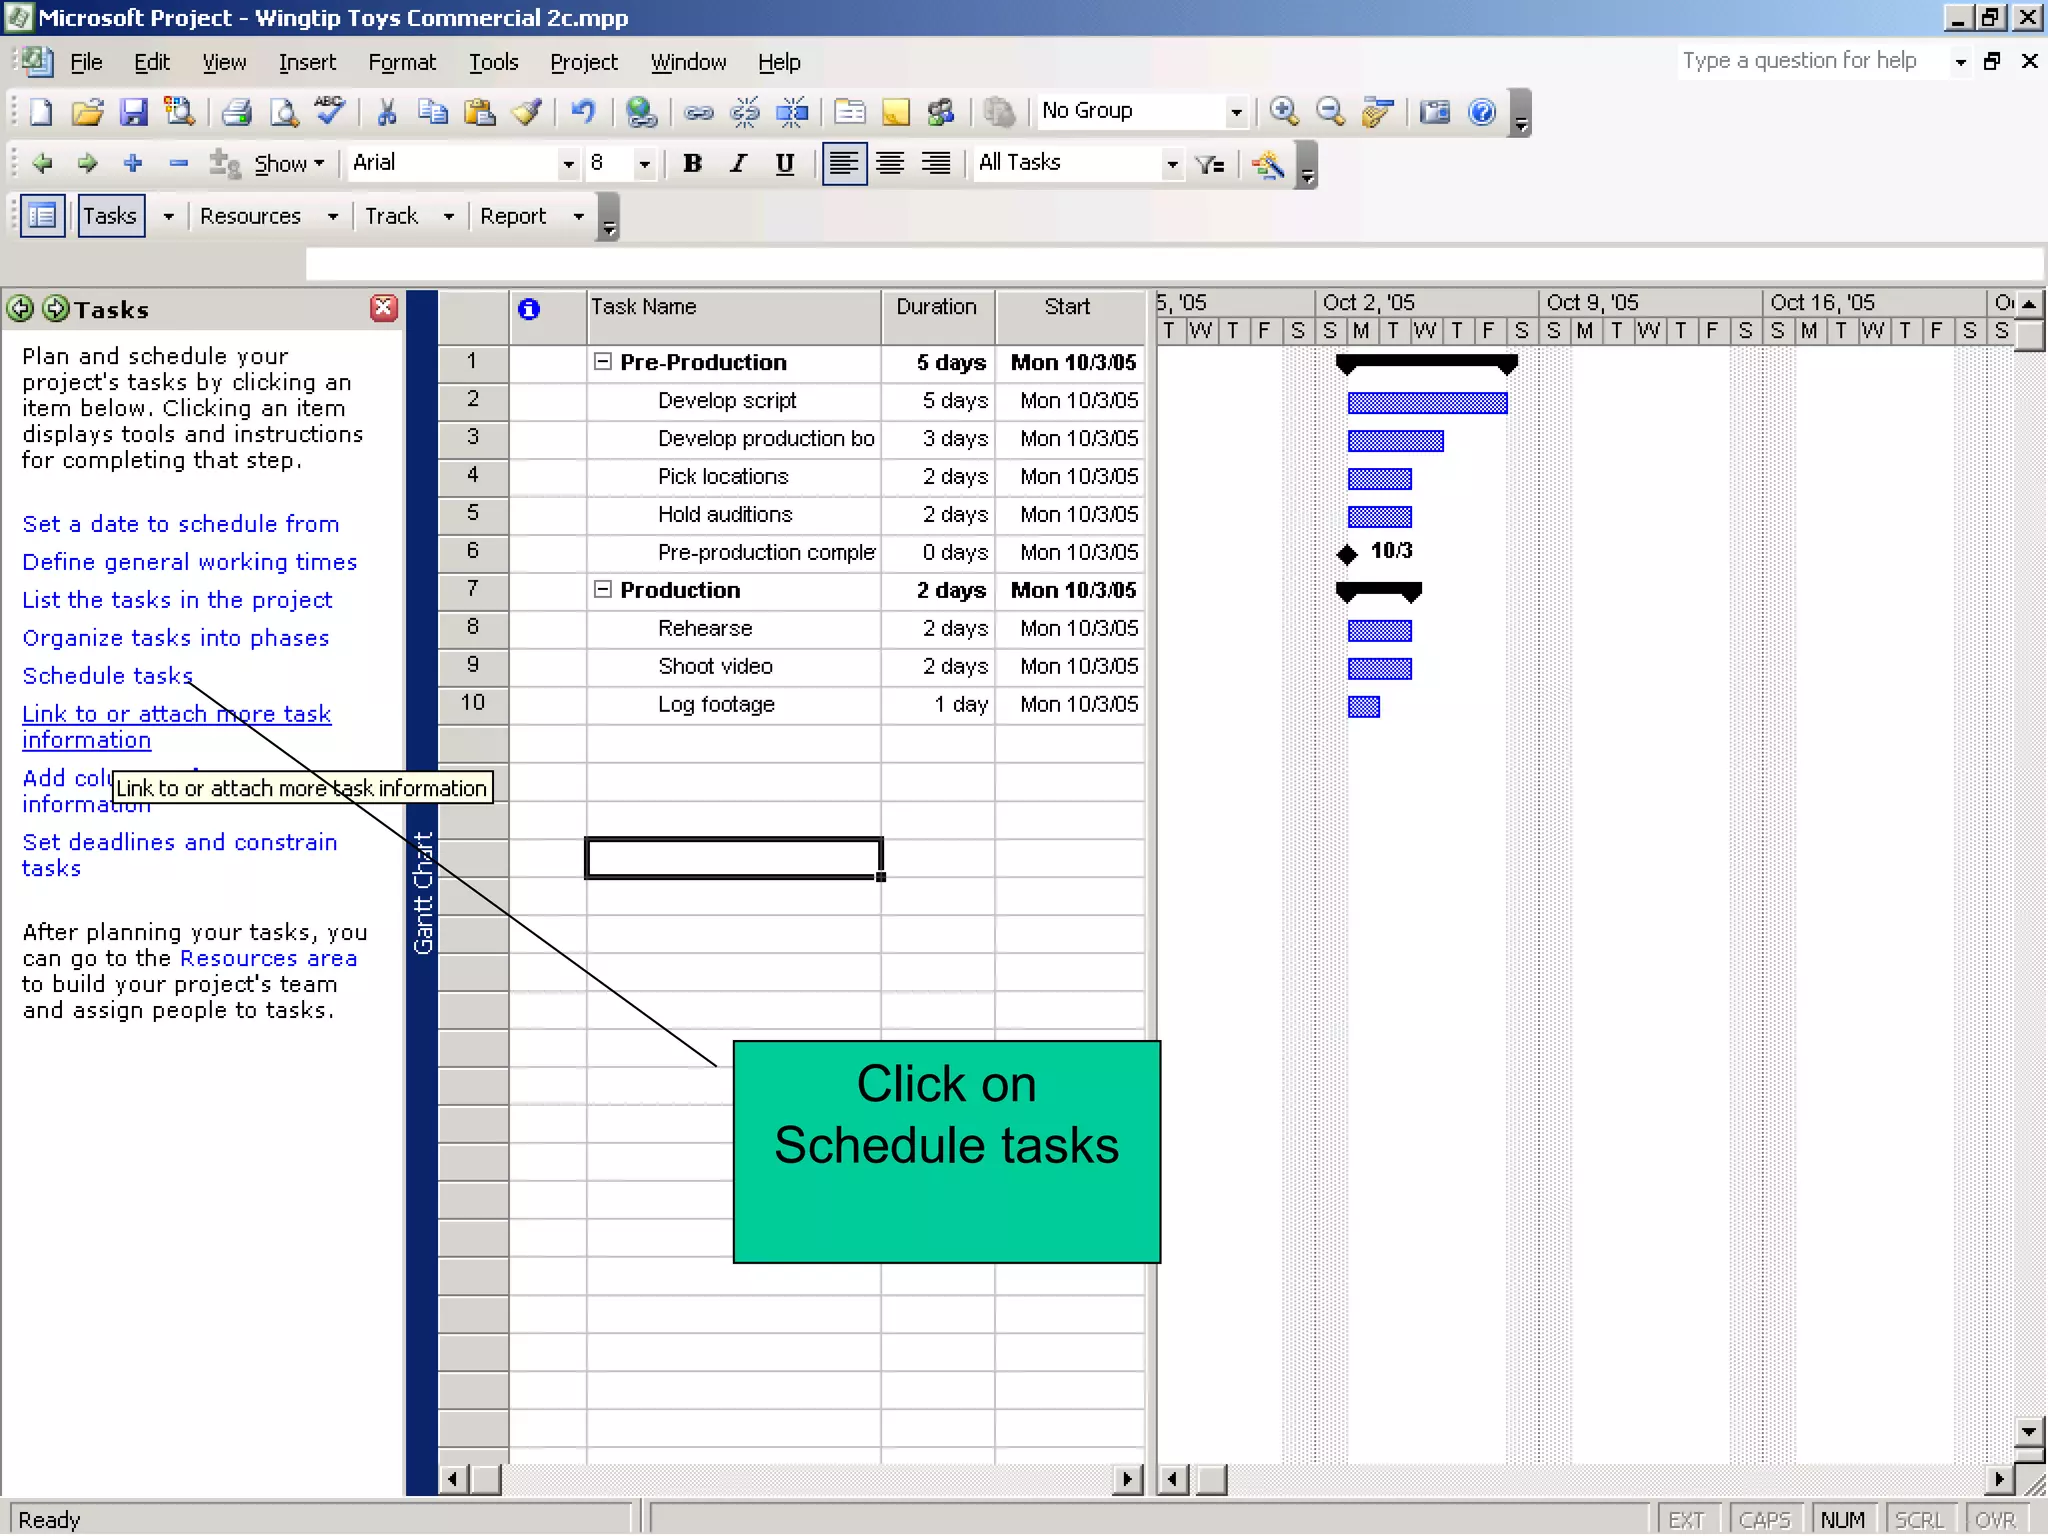Run the Spelling check icon
2048x1536 pixels.
coord(330,112)
